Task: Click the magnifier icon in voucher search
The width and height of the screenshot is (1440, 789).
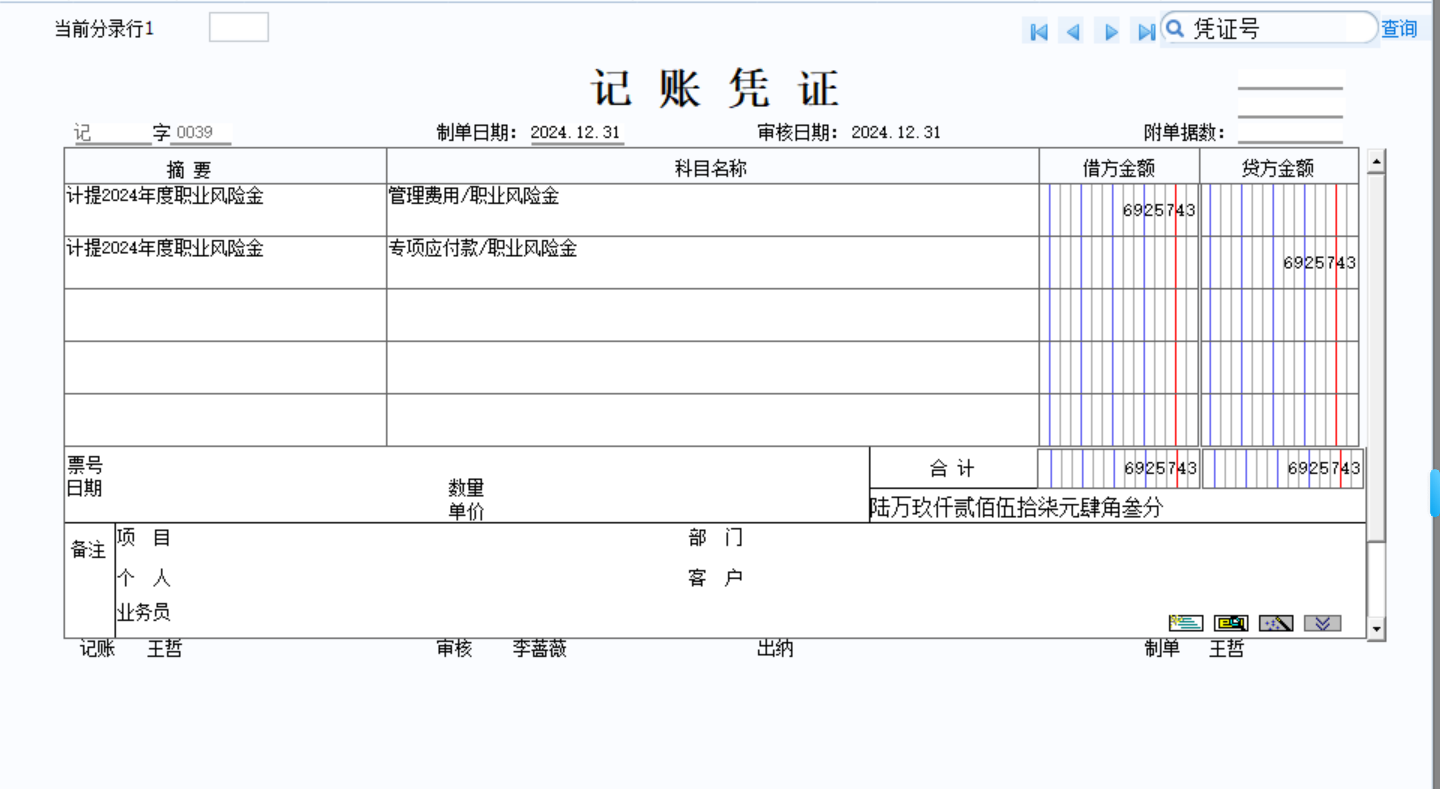Action: (x=1177, y=28)
